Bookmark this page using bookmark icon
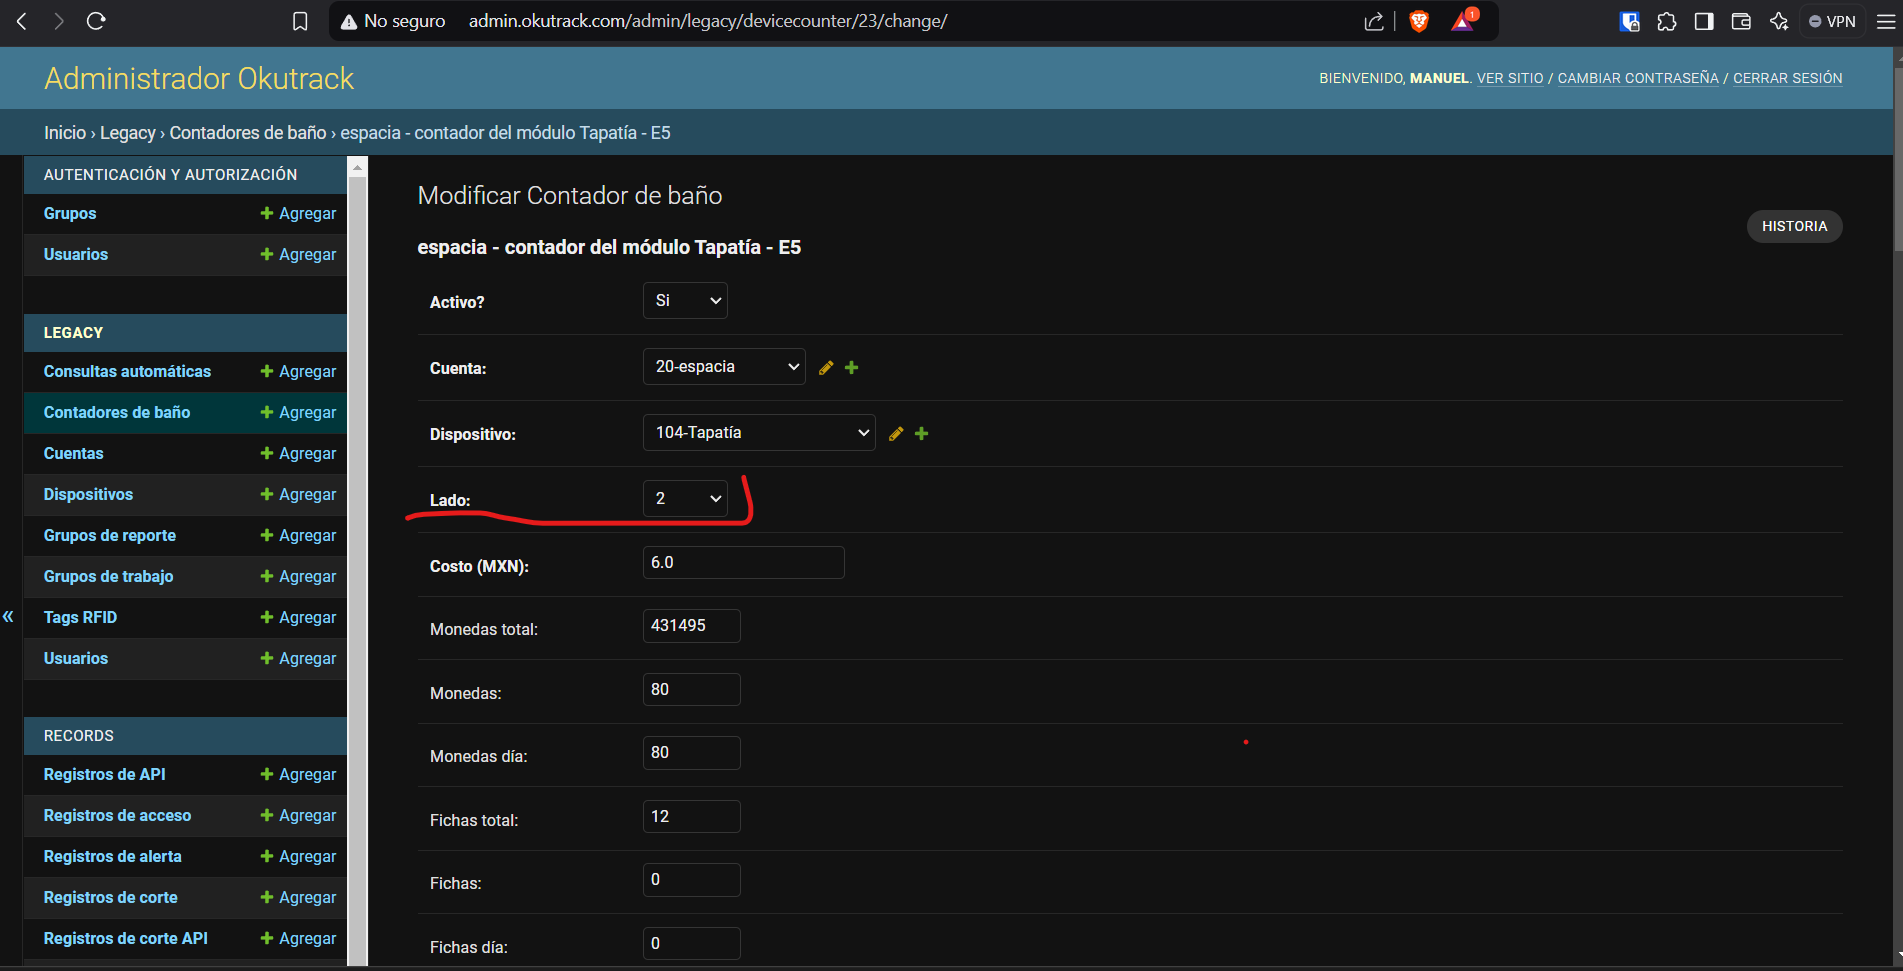1903x971 pixels. tap(300, 21)
